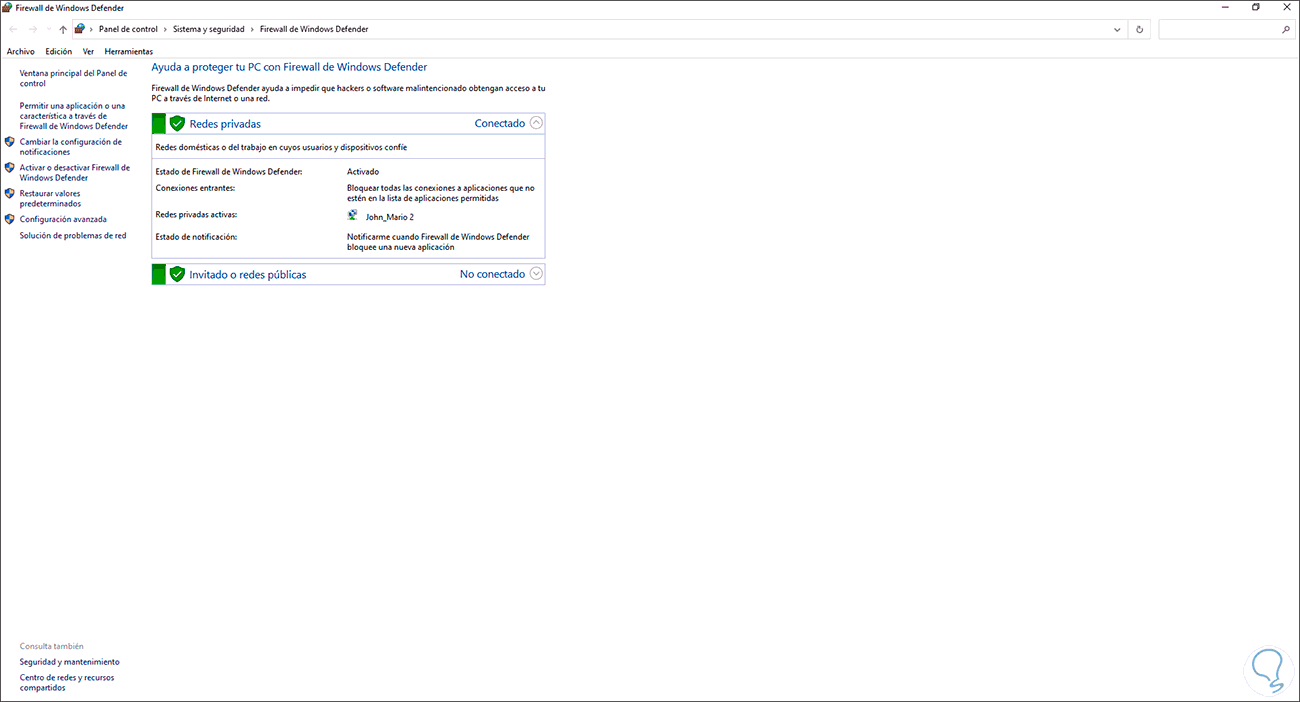Open Permitir una aplicación a través de Firewall
The height and width of the screenshot is (702, 1300).
pos(74,116)
